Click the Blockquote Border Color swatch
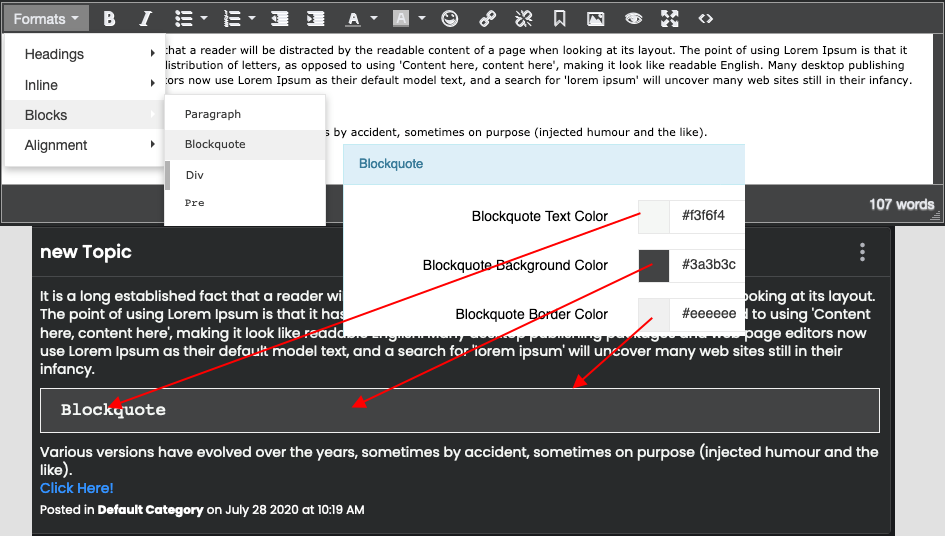945x536 pixels. point(654,314)
